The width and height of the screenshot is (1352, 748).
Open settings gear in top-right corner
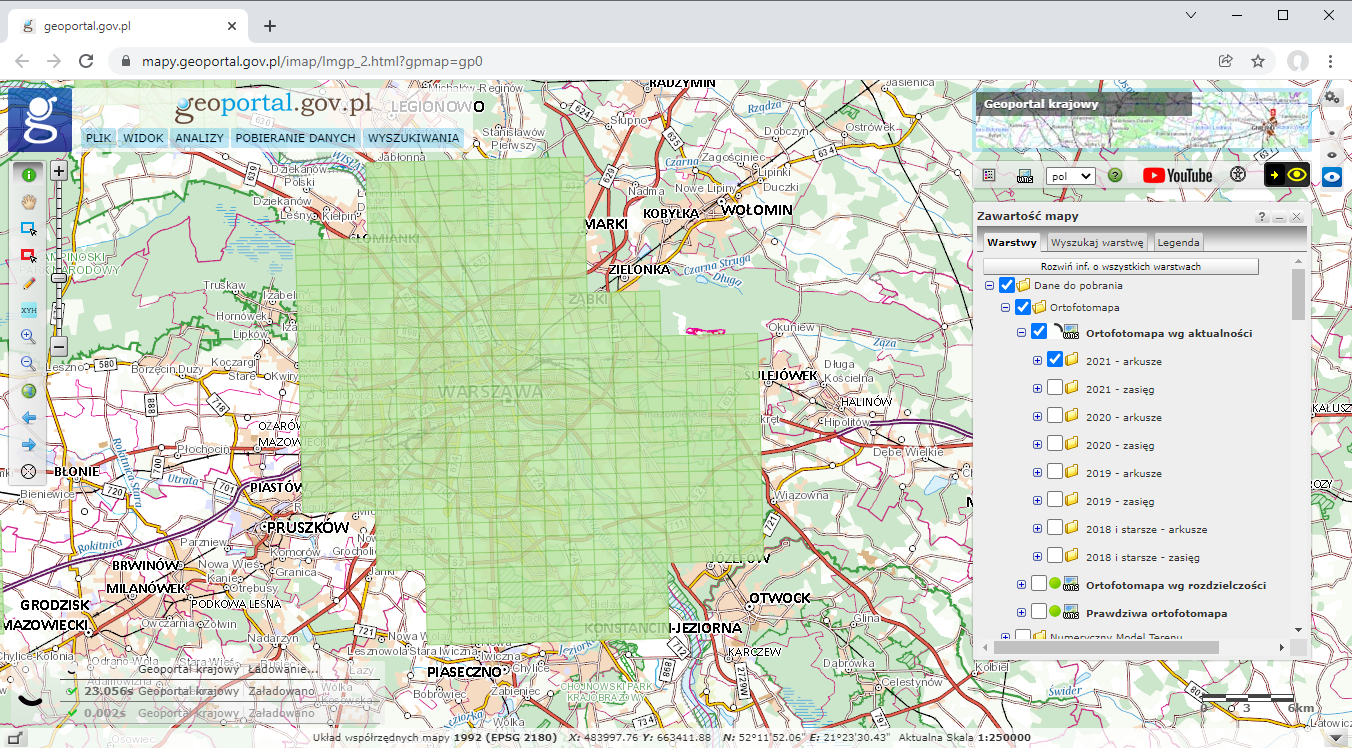(1331, 97)
